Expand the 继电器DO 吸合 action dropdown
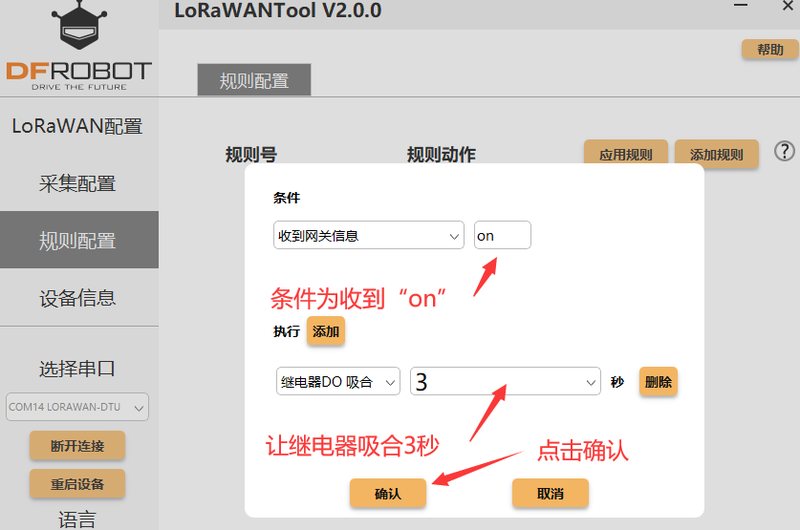Viewport: 800px width, 530px height. 337,381
